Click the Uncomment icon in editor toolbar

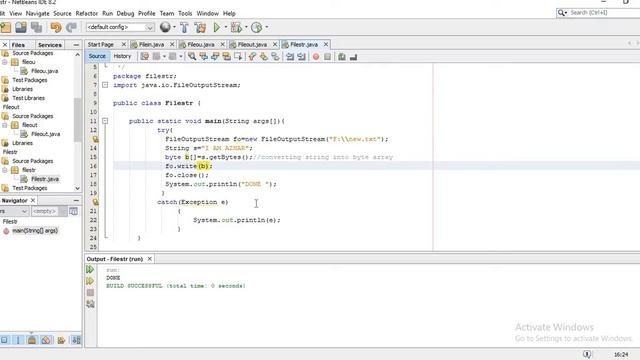pos(353,57)
